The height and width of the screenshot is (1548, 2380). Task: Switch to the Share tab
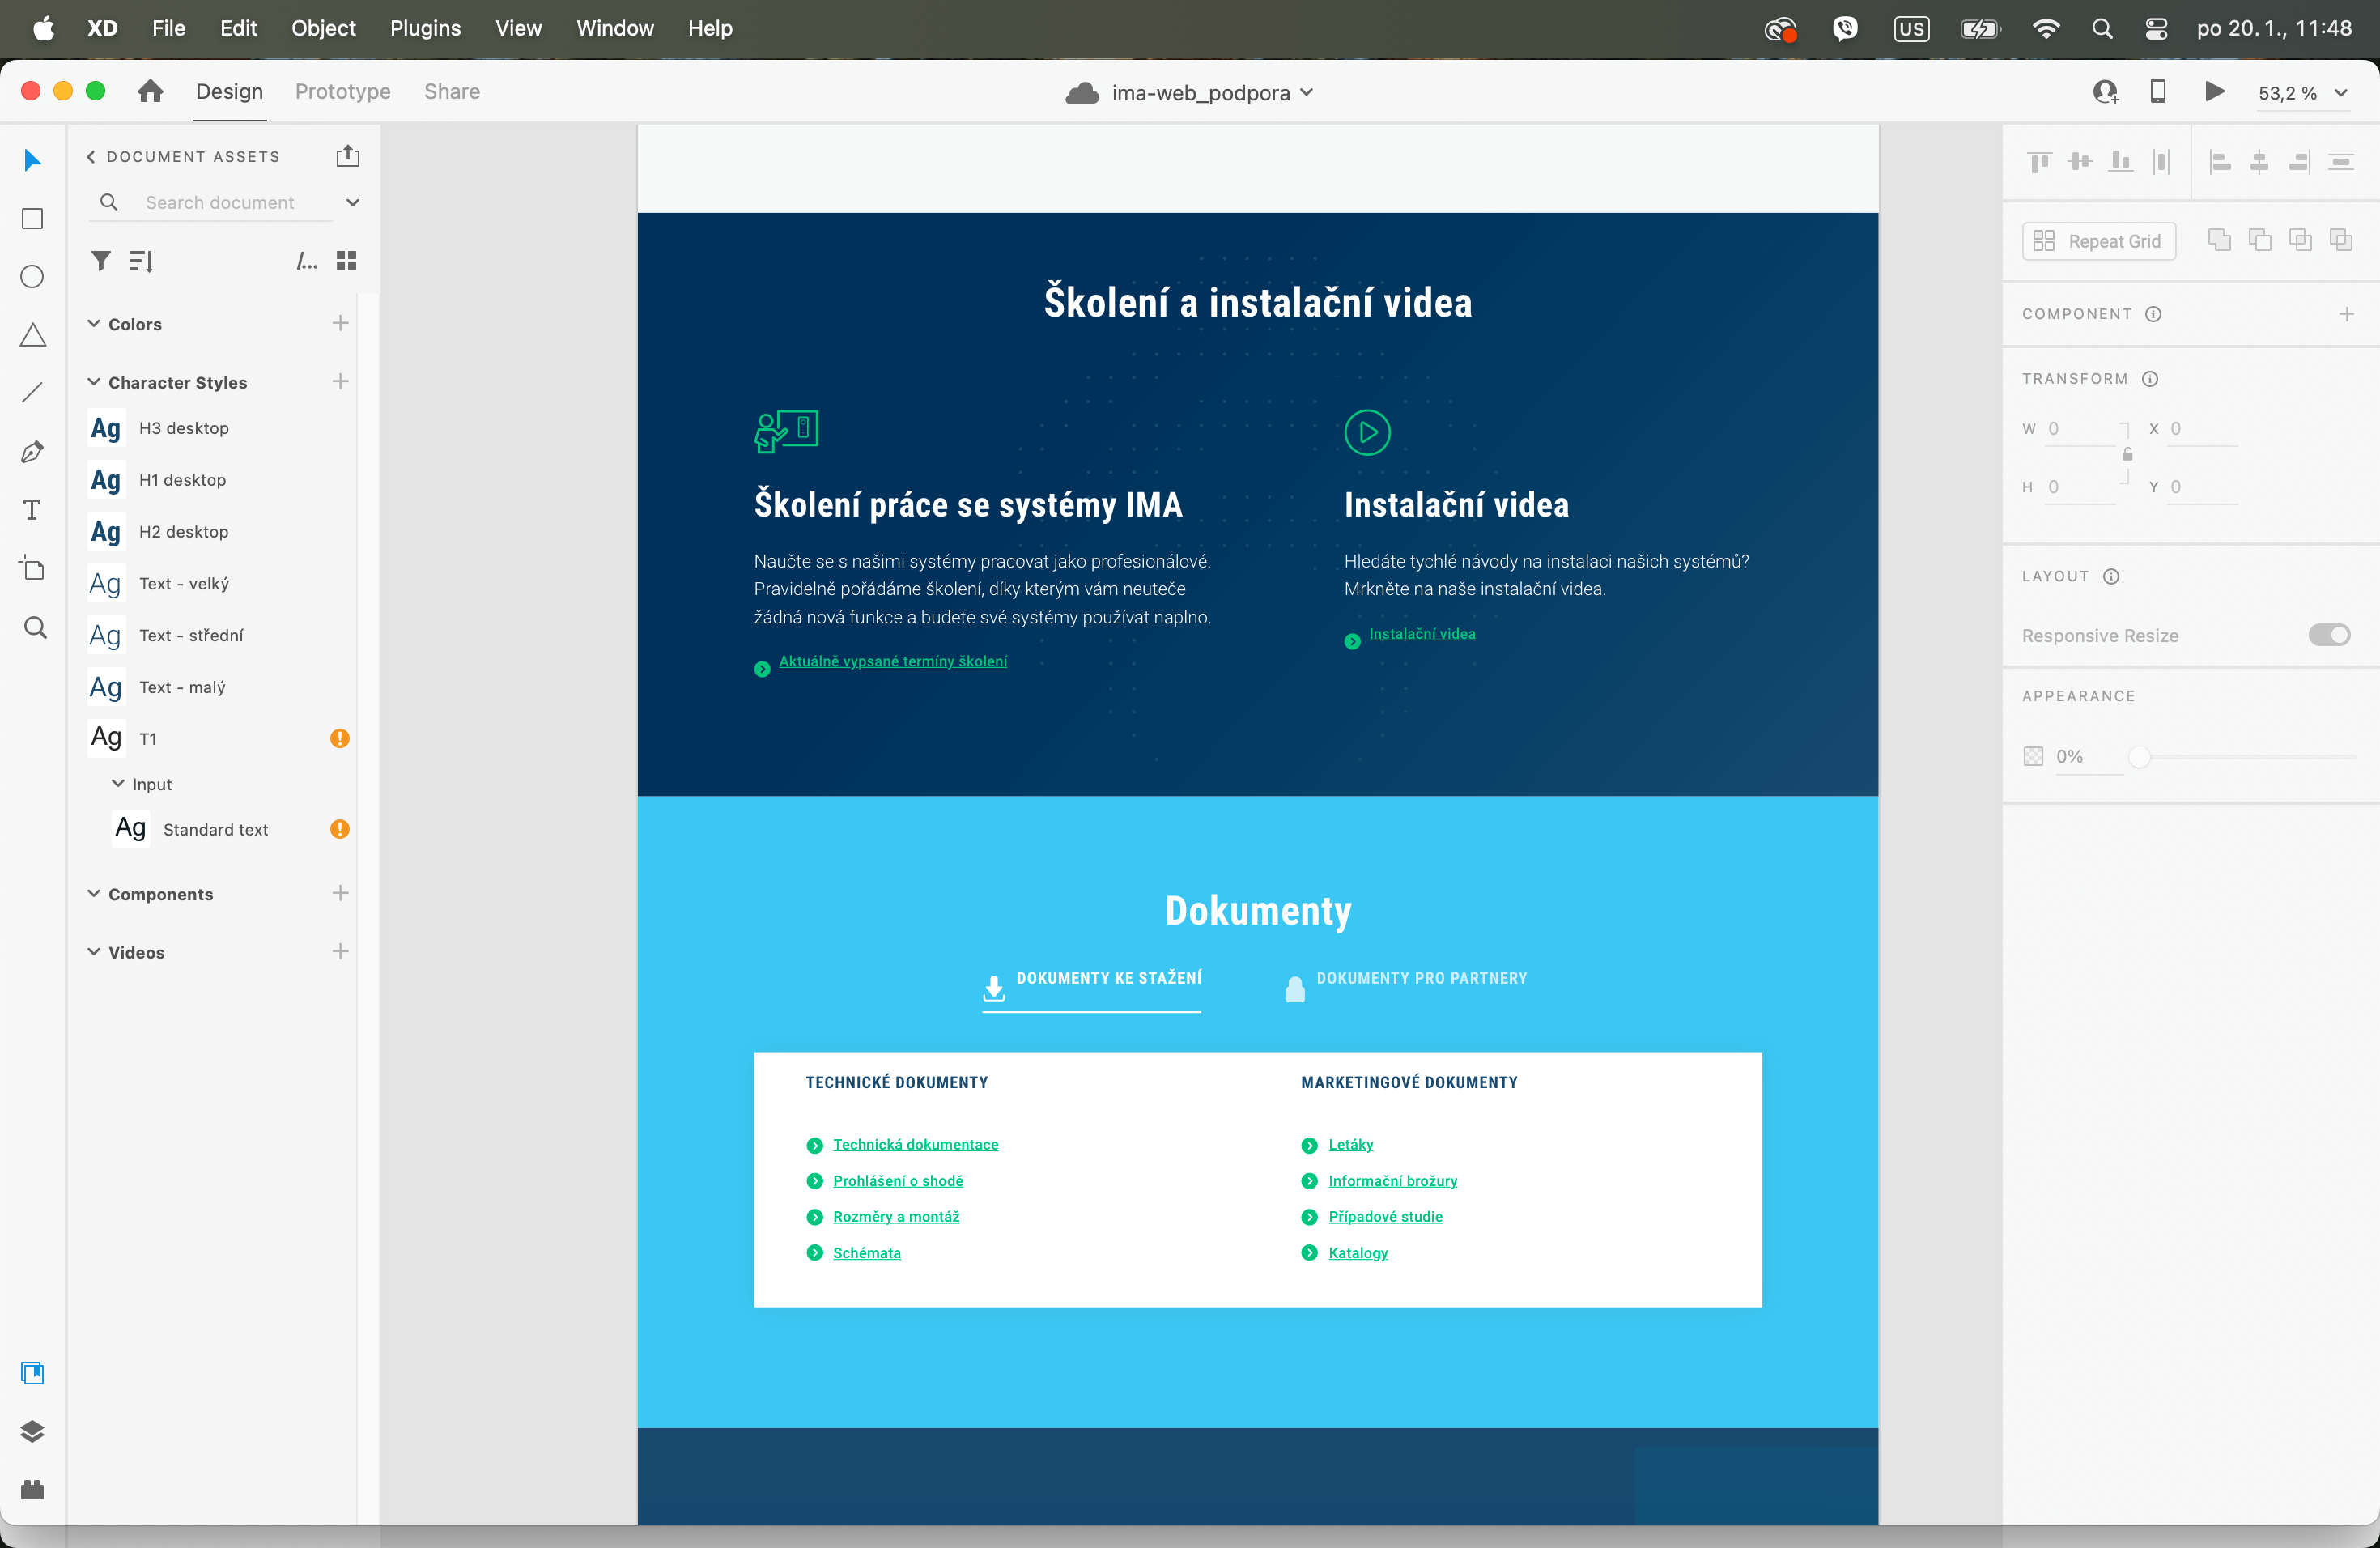click(452, 92)
